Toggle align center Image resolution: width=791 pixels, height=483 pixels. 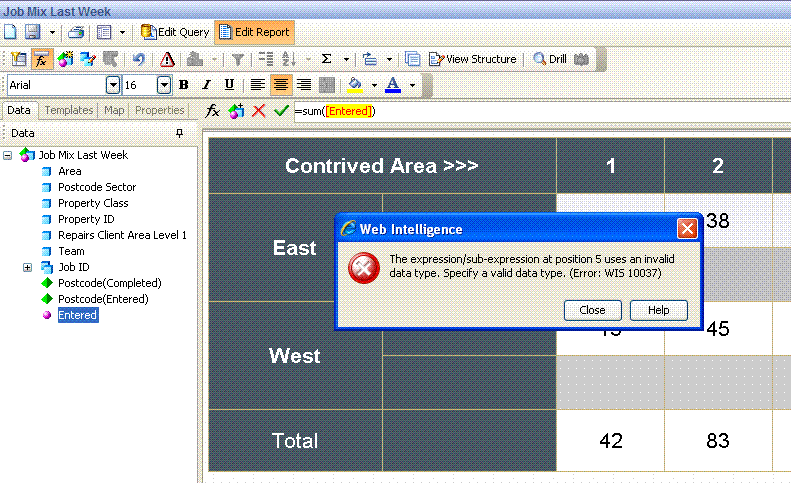pyautogui.click(x=280, y=85)
